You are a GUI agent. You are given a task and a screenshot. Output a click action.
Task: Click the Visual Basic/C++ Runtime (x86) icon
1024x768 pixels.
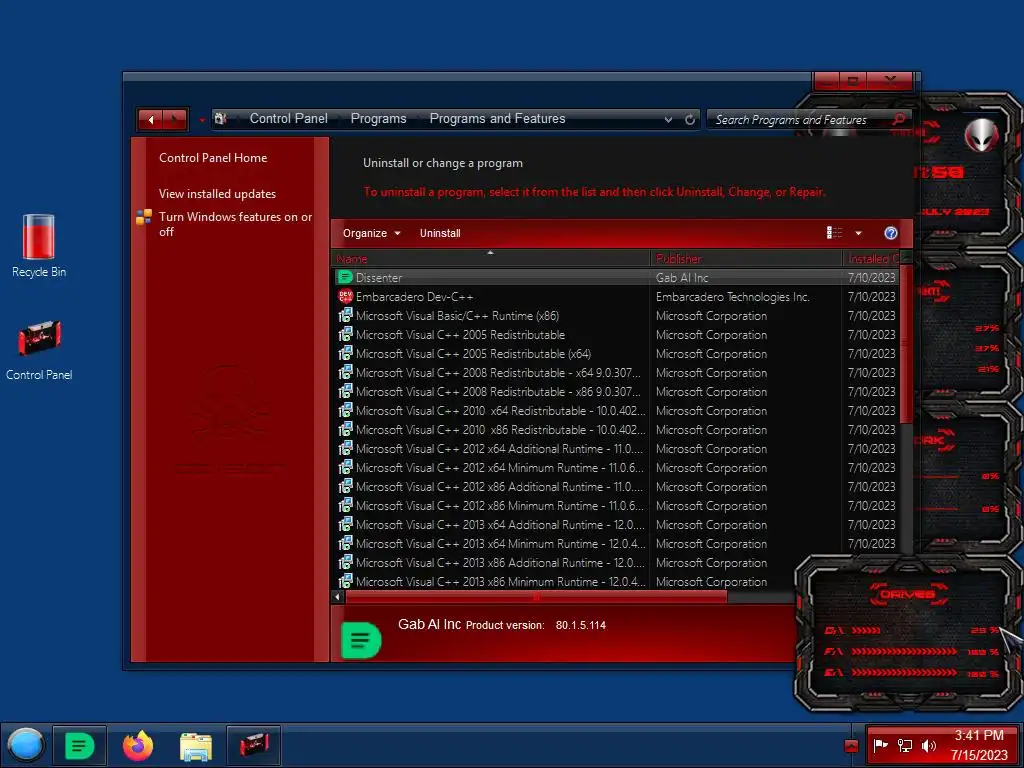click(345, 315)
